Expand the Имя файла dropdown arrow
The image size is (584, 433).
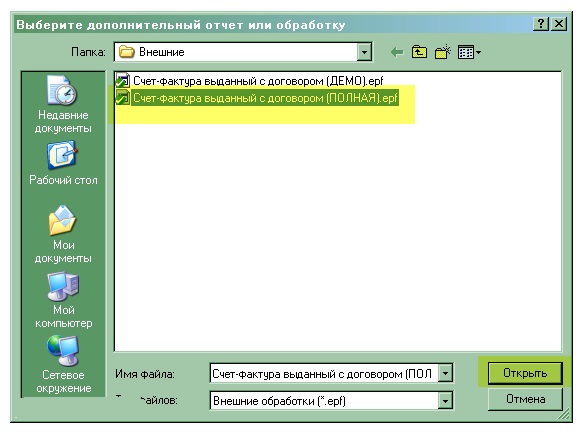pos(445,373)
